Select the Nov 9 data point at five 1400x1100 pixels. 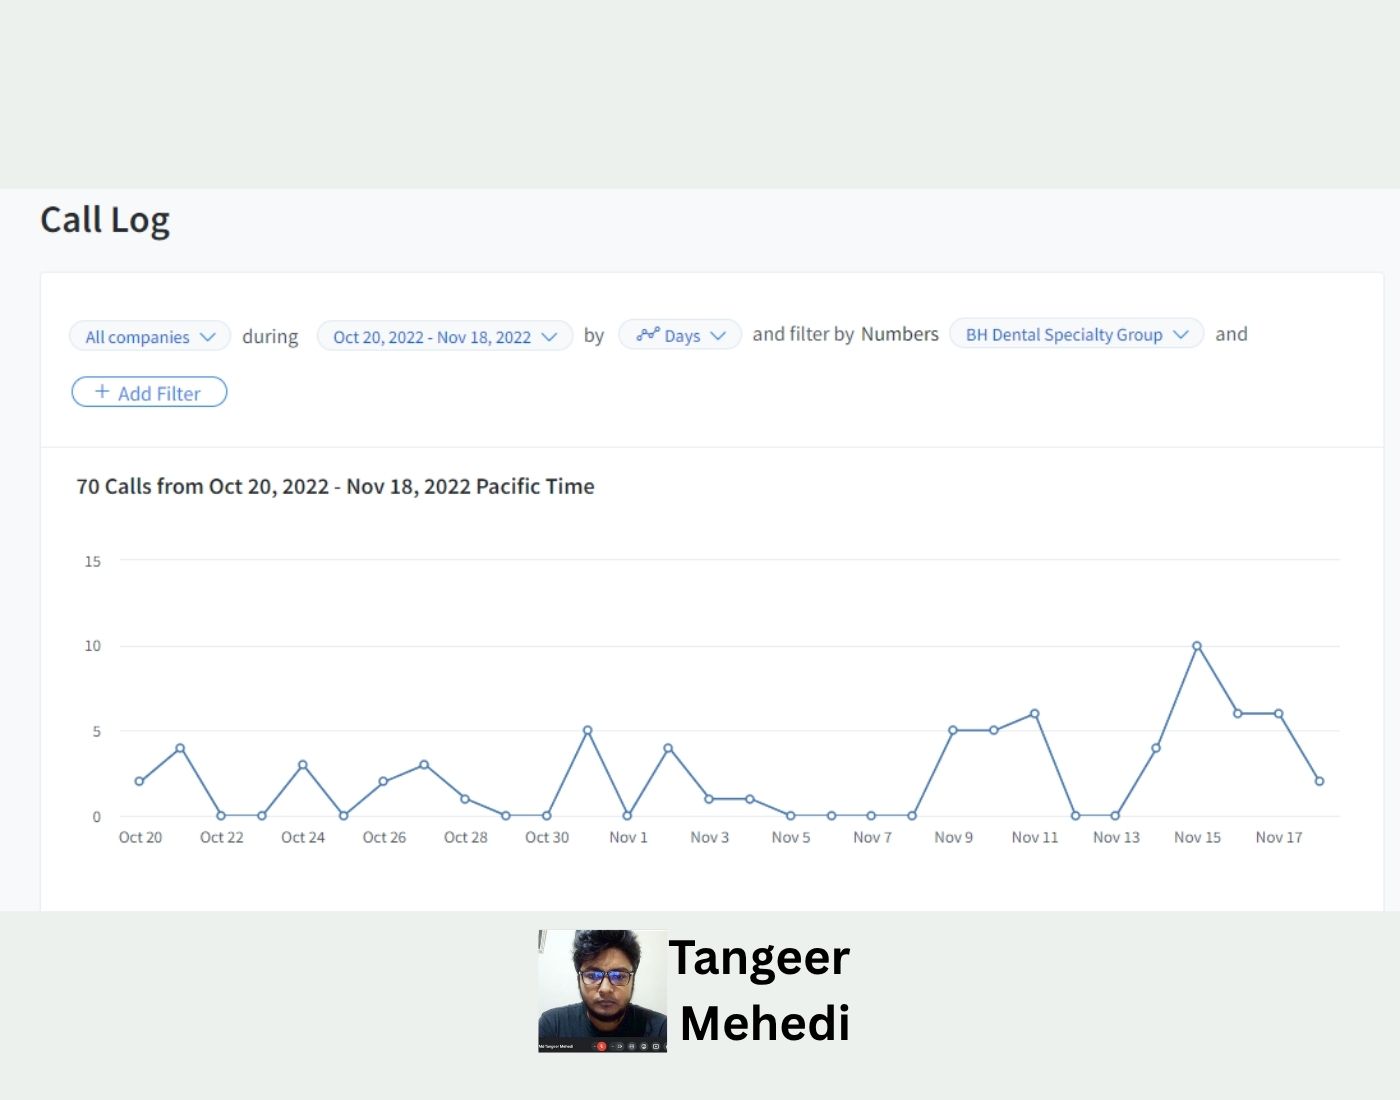pyautogui.click(x=953, y=731)
